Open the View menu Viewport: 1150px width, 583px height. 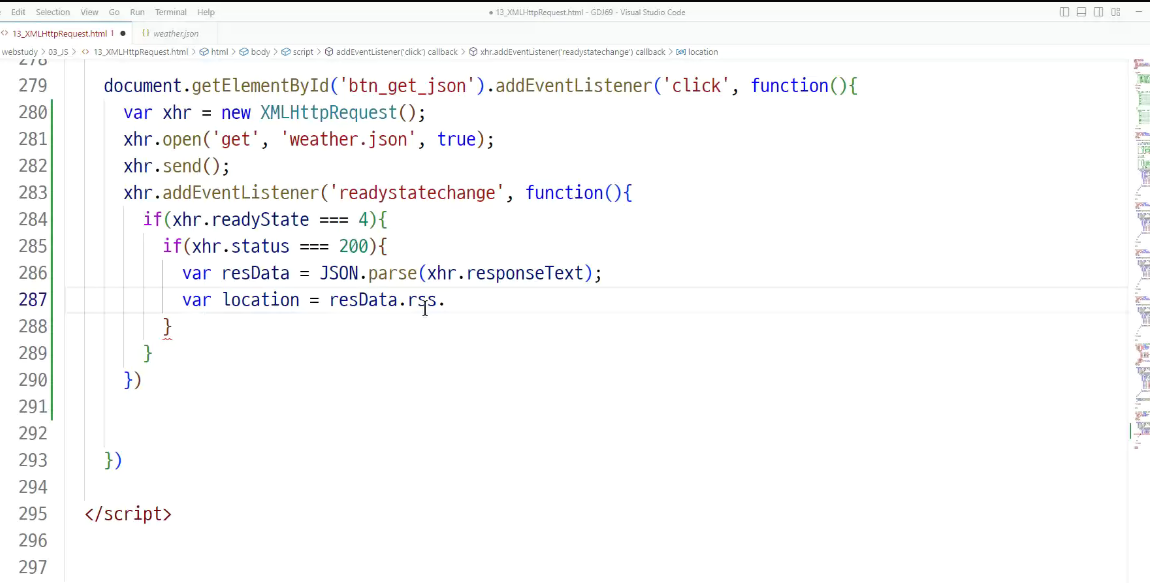click(x=89, y=12)
